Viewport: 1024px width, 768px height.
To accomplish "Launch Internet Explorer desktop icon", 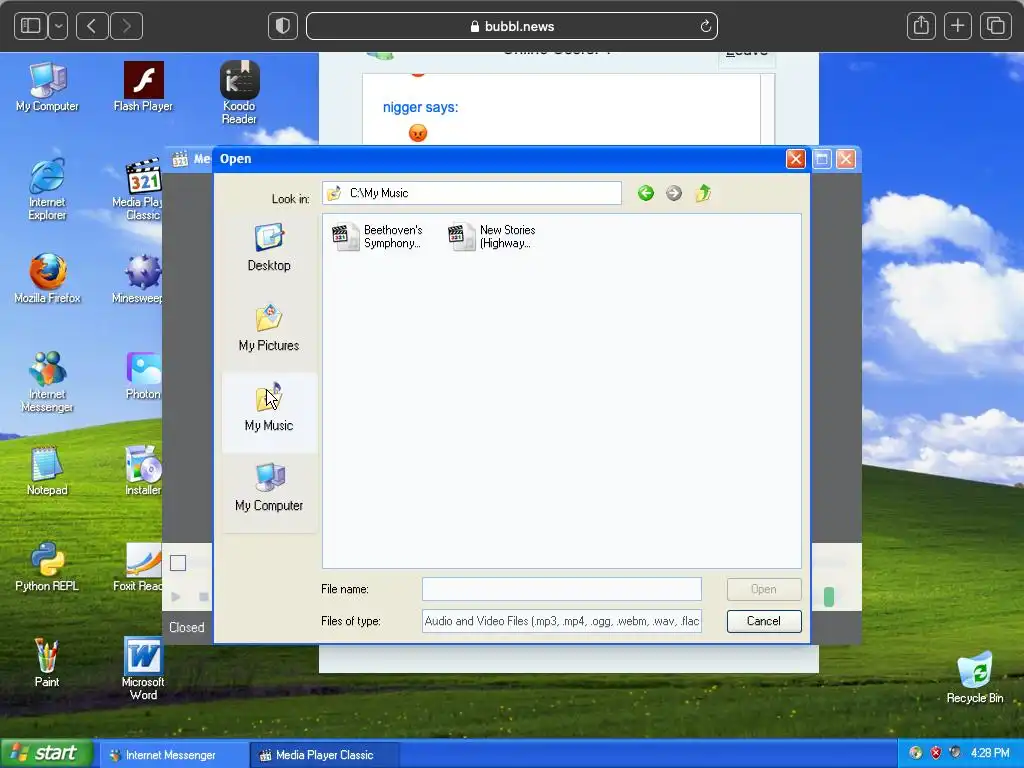I will click(47, 189).
